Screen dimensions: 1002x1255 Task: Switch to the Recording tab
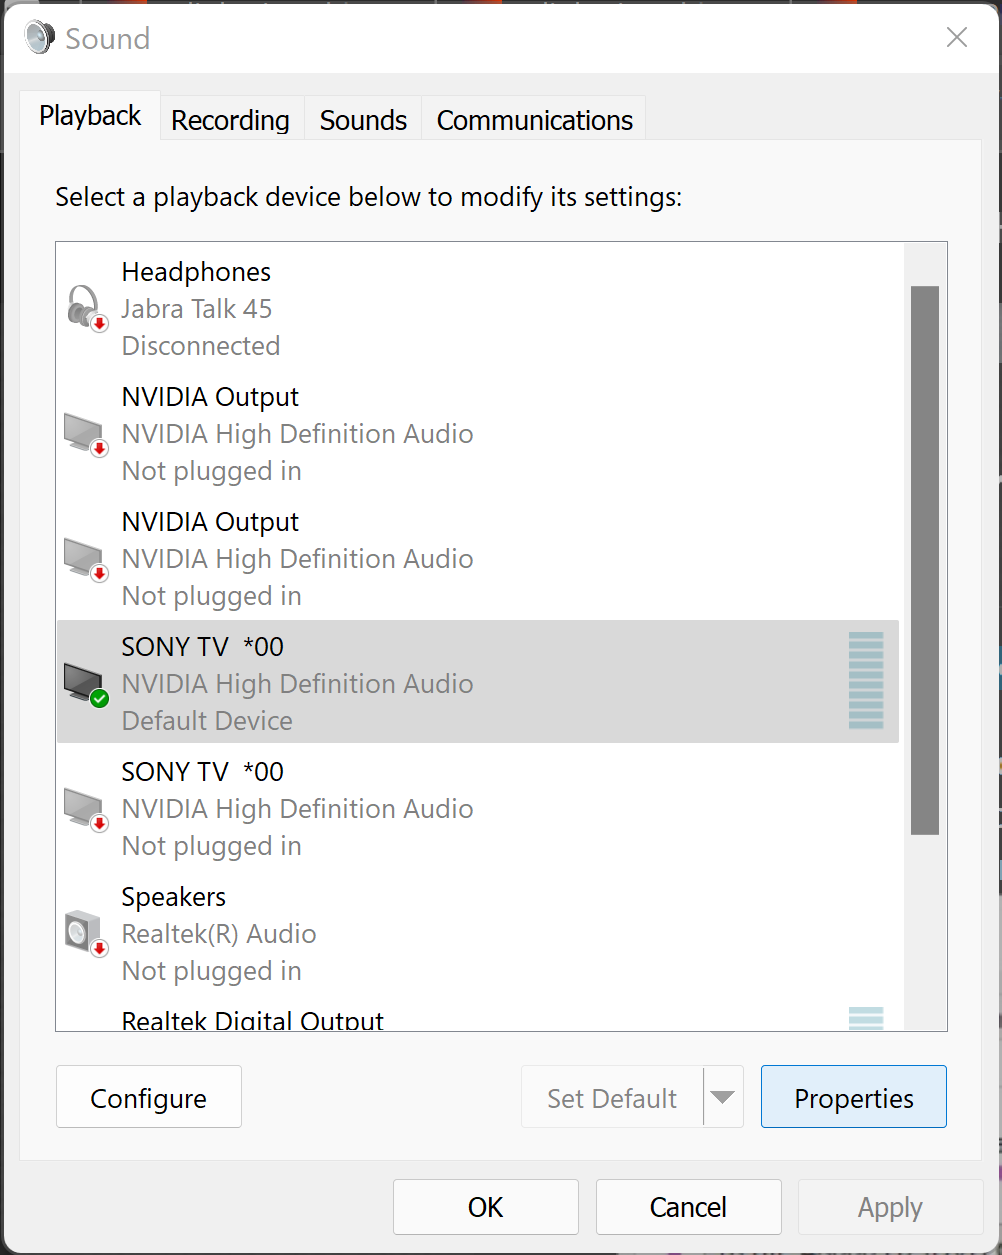pyautogui.click(x=231, y=120)
